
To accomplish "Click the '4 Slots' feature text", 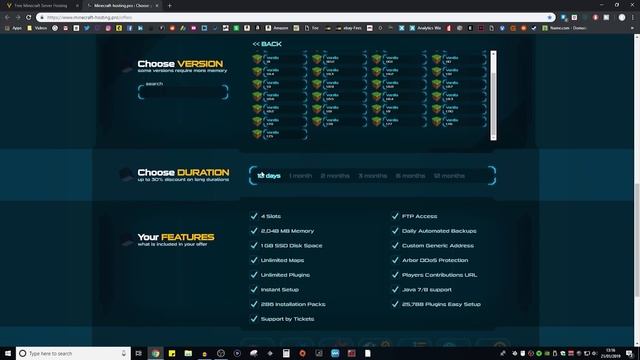I will pos(271,216).
